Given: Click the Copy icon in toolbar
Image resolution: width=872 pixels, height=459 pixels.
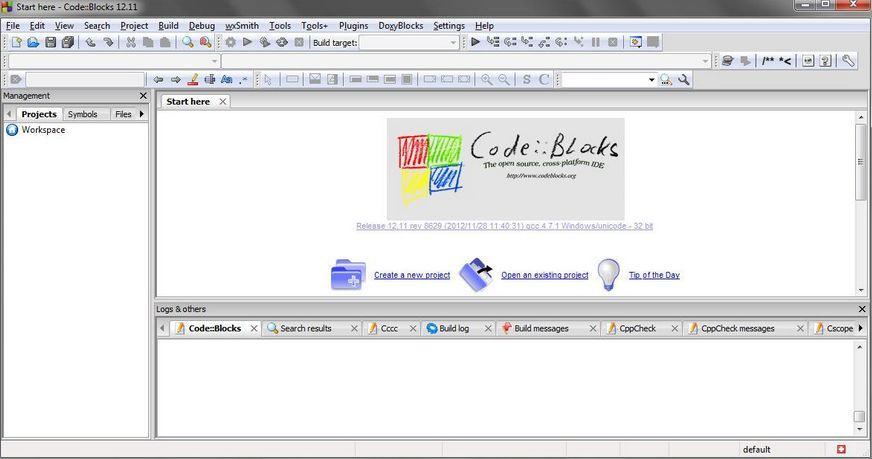Looking at the screenshot, I should pos(148,42).
